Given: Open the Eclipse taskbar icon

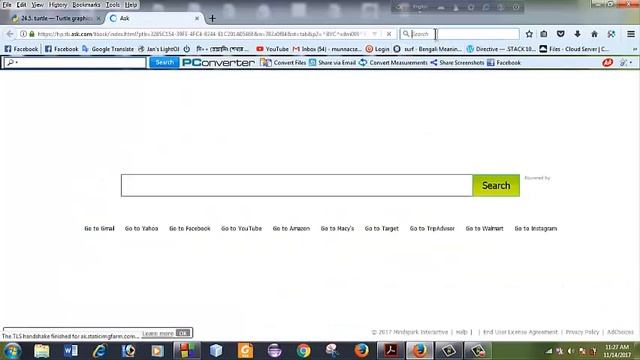Looking at the screenshot, I should point(274,351).
